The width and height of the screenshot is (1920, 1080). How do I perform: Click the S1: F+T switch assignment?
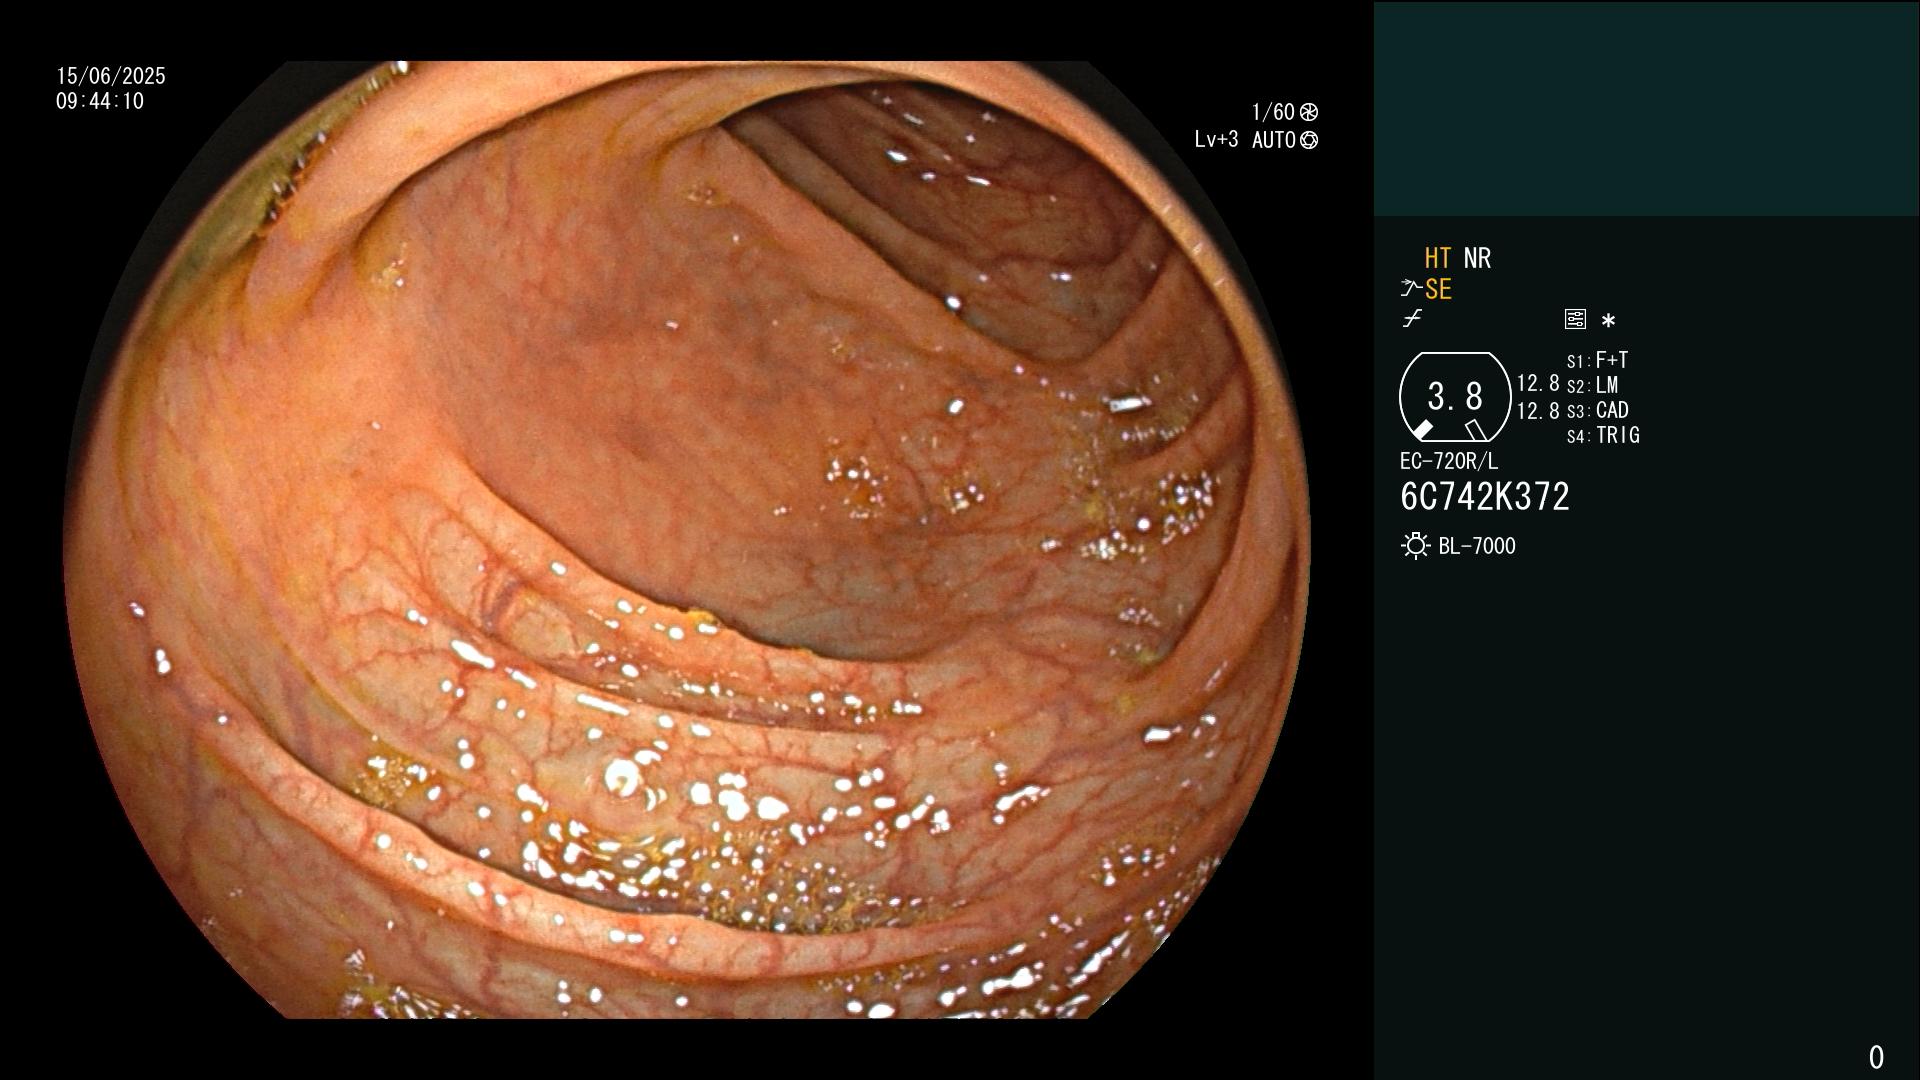click(x=1597, y=360)
